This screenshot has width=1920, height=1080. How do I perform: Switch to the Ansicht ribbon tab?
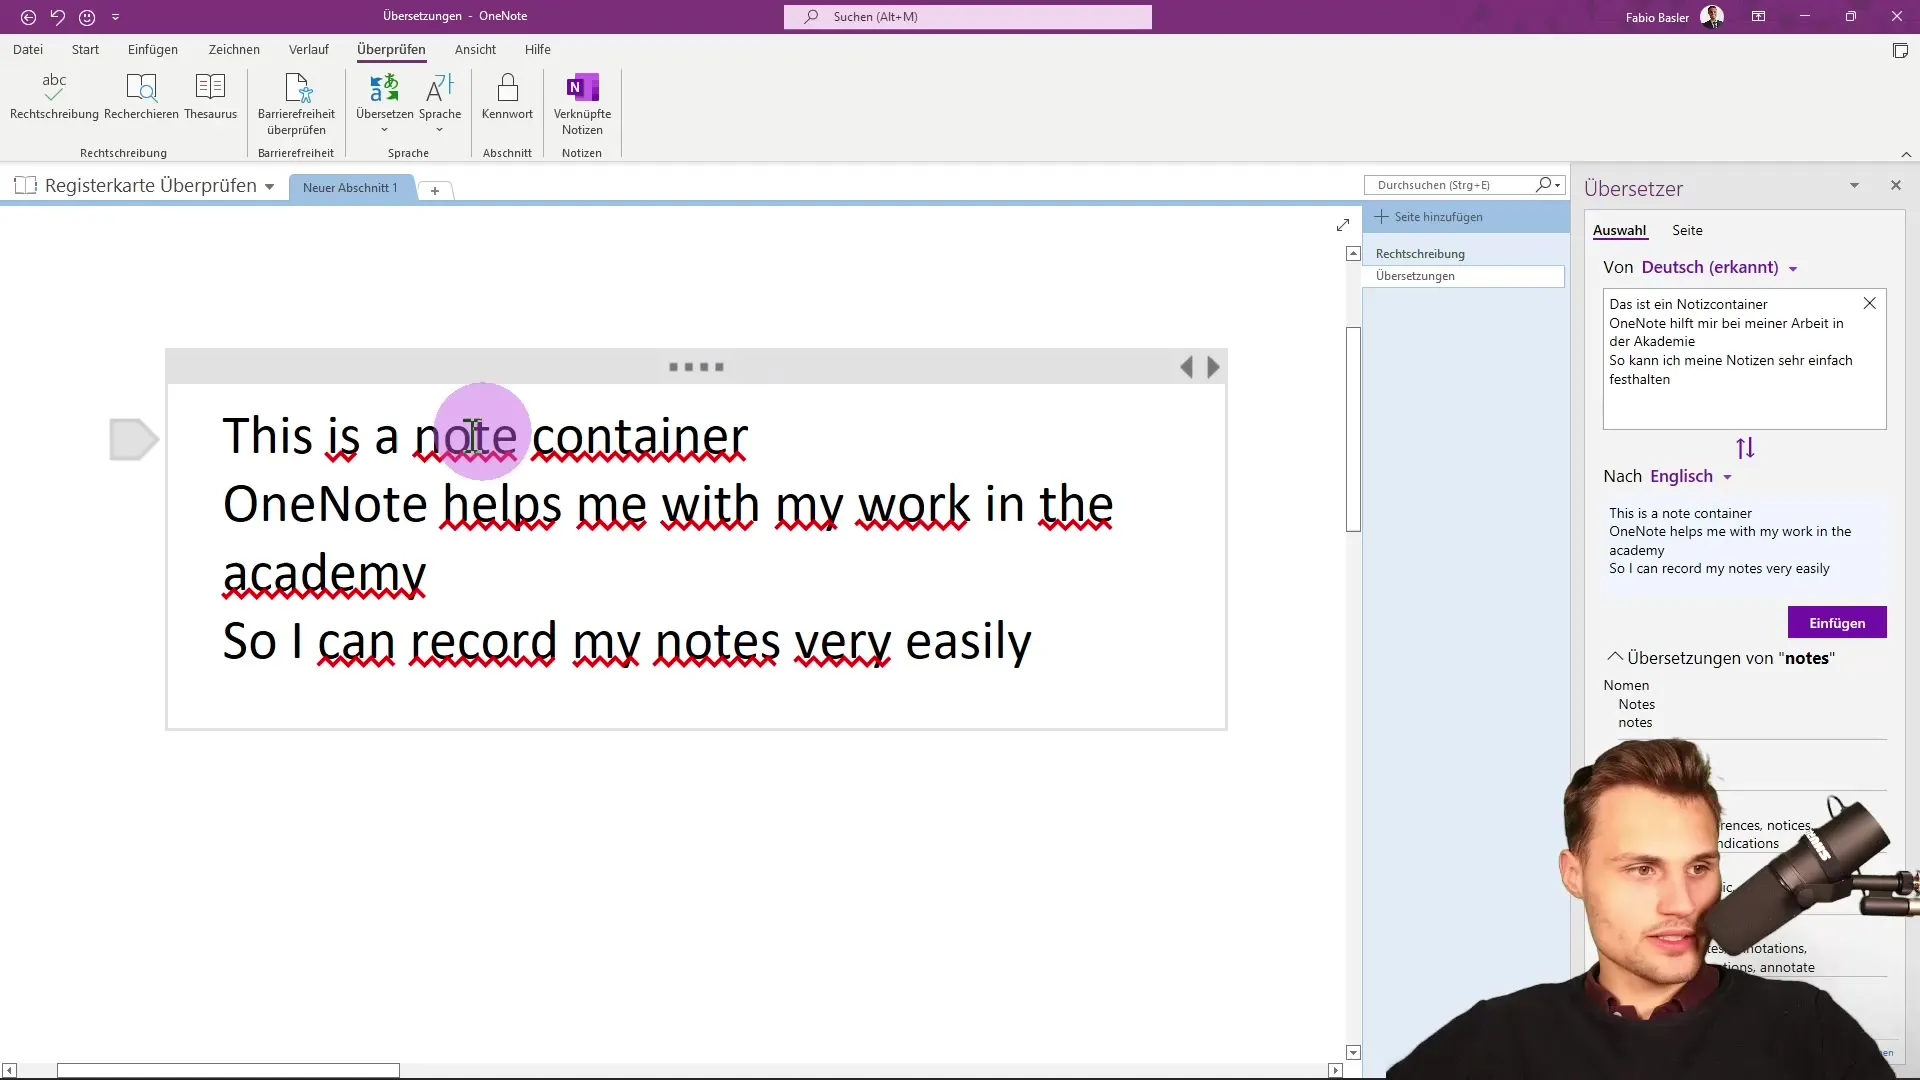[475, 49]
